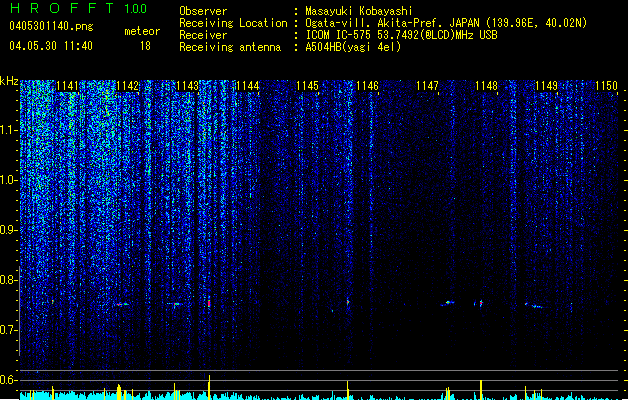The width and height of the screenshot is (629, 400).
Task: Click the meteor echo below the 1148 marker
Action: [x=480, y=304]
